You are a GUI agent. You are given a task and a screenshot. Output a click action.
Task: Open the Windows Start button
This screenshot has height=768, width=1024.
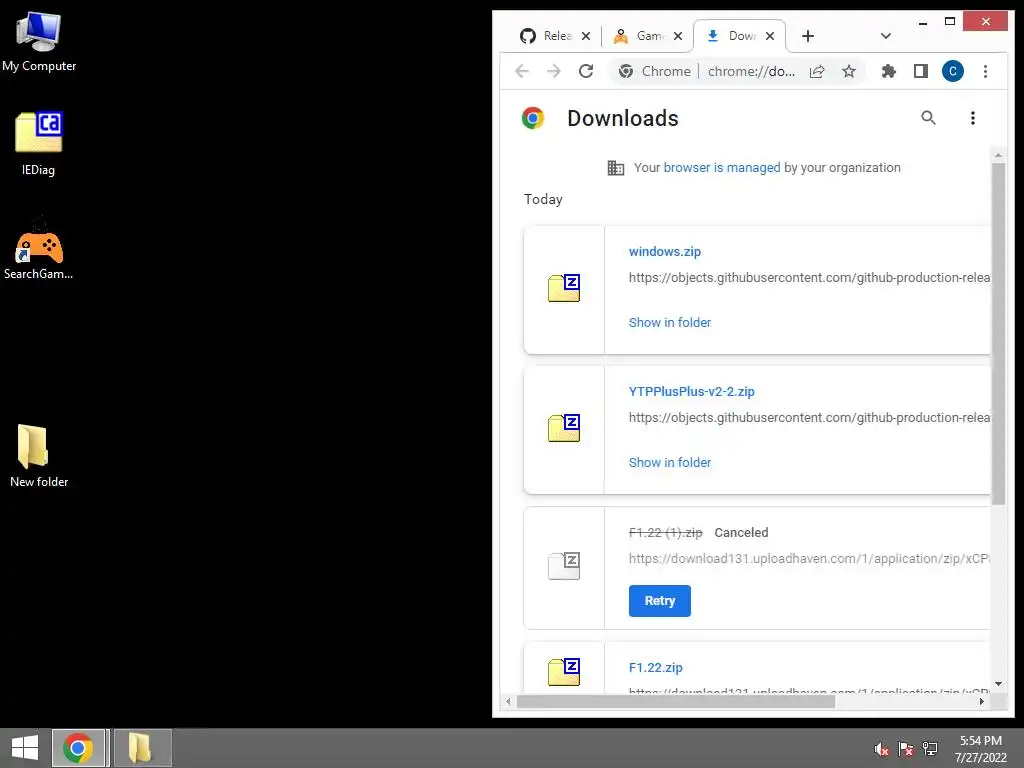point(25,748)
